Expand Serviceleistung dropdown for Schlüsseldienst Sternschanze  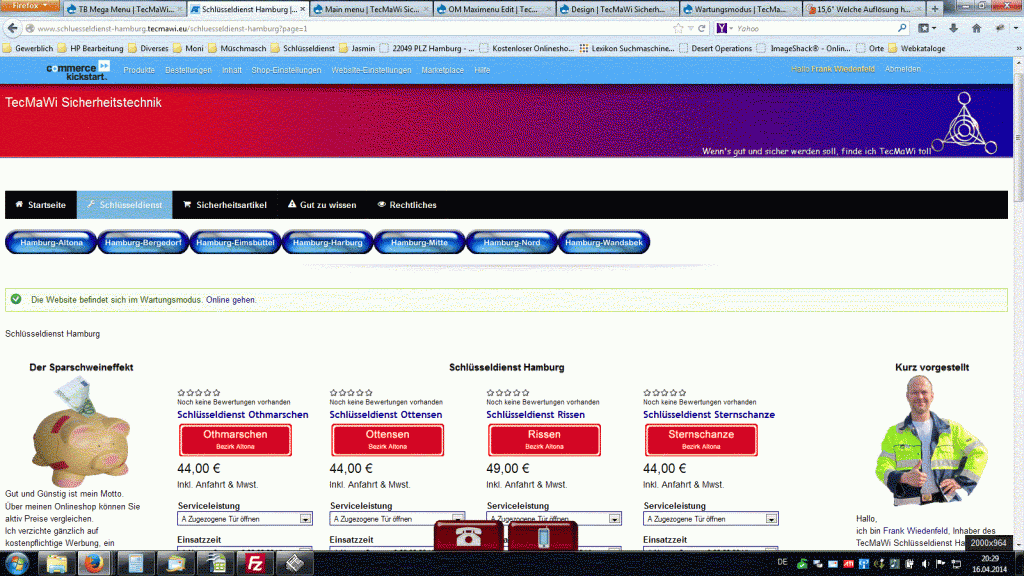pyautogui.click(x=771, y=519)
